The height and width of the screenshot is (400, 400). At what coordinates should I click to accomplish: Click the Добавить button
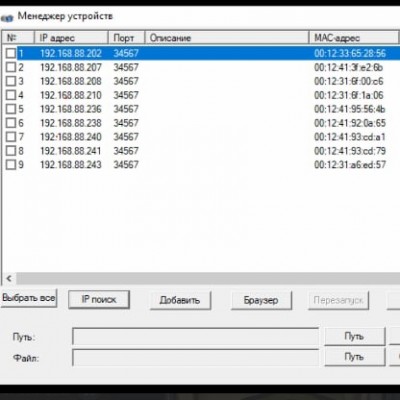(x=180, y=300)
